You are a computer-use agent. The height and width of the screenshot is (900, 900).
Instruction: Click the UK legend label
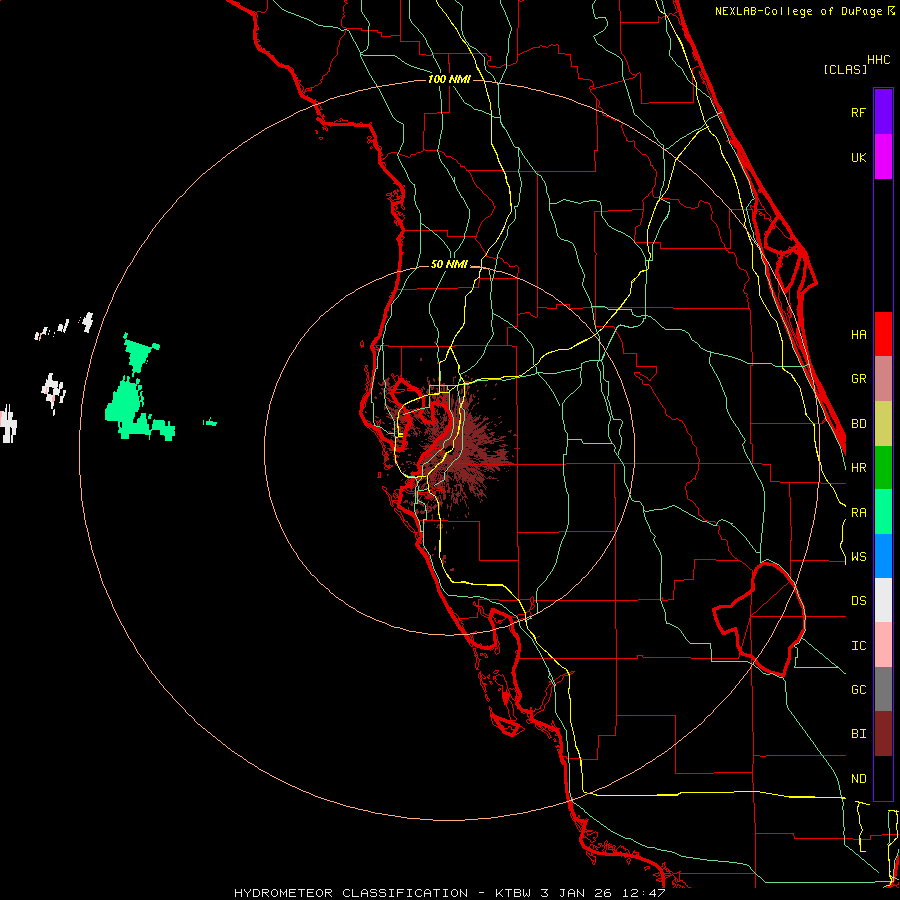click(859, 157)
